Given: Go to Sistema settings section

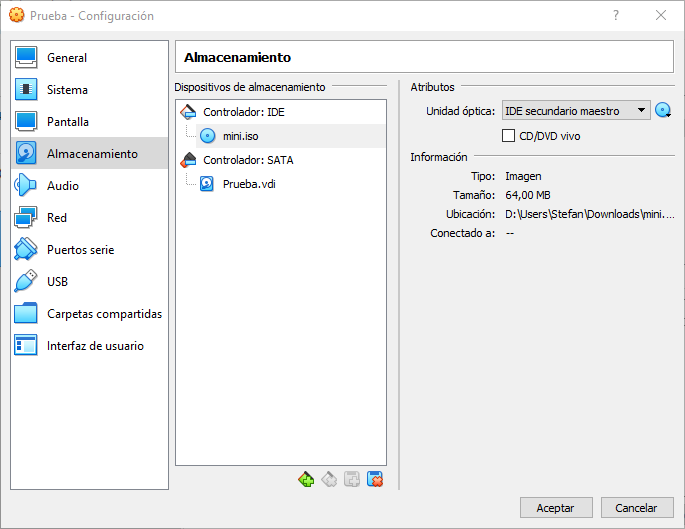Looking at the screenshot, I should pos(67,90).
